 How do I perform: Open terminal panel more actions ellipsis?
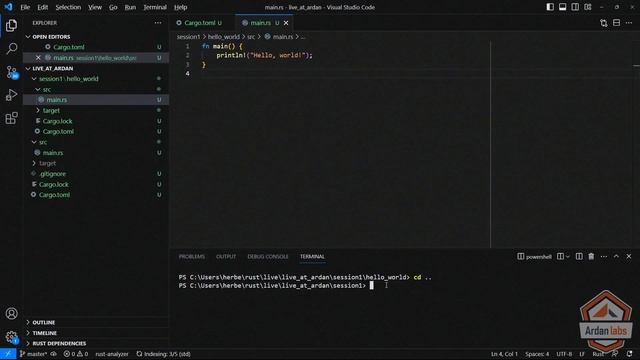pos(604,256)
